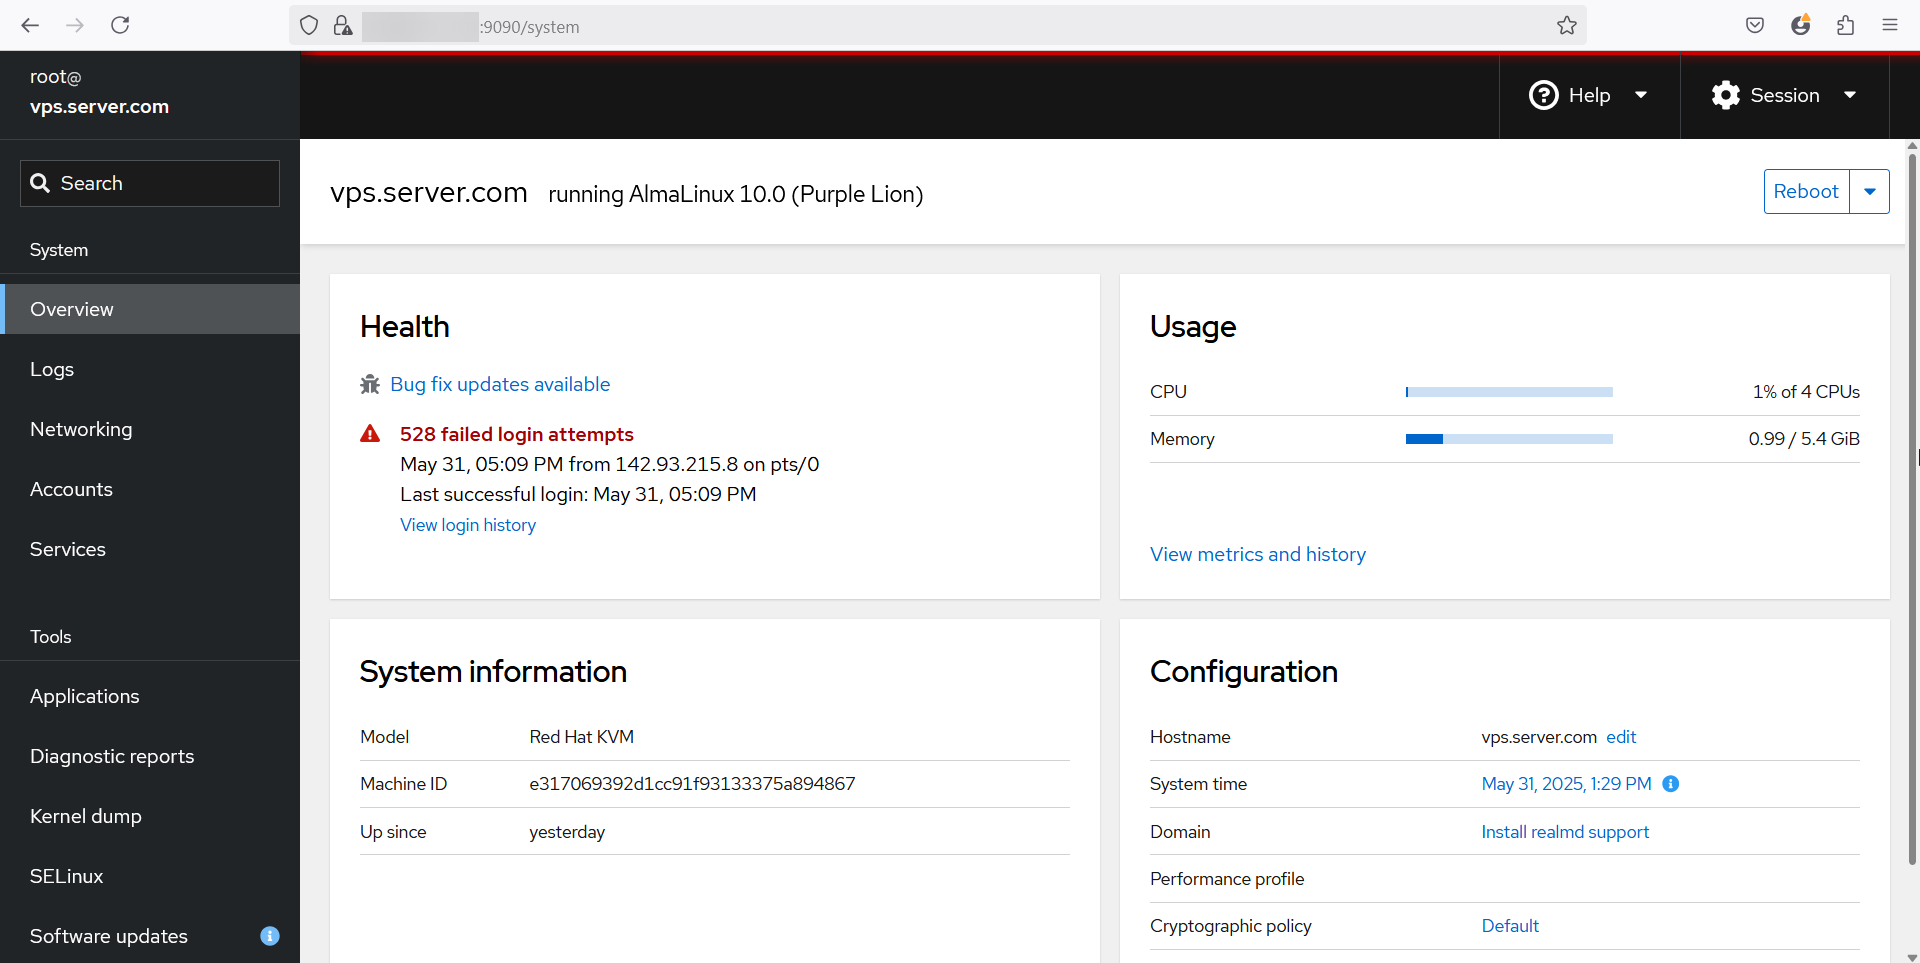The width and height of the screenshot is (1920, 963).
Task: Open the Pocket save icon
Action: coord(1755,26)
